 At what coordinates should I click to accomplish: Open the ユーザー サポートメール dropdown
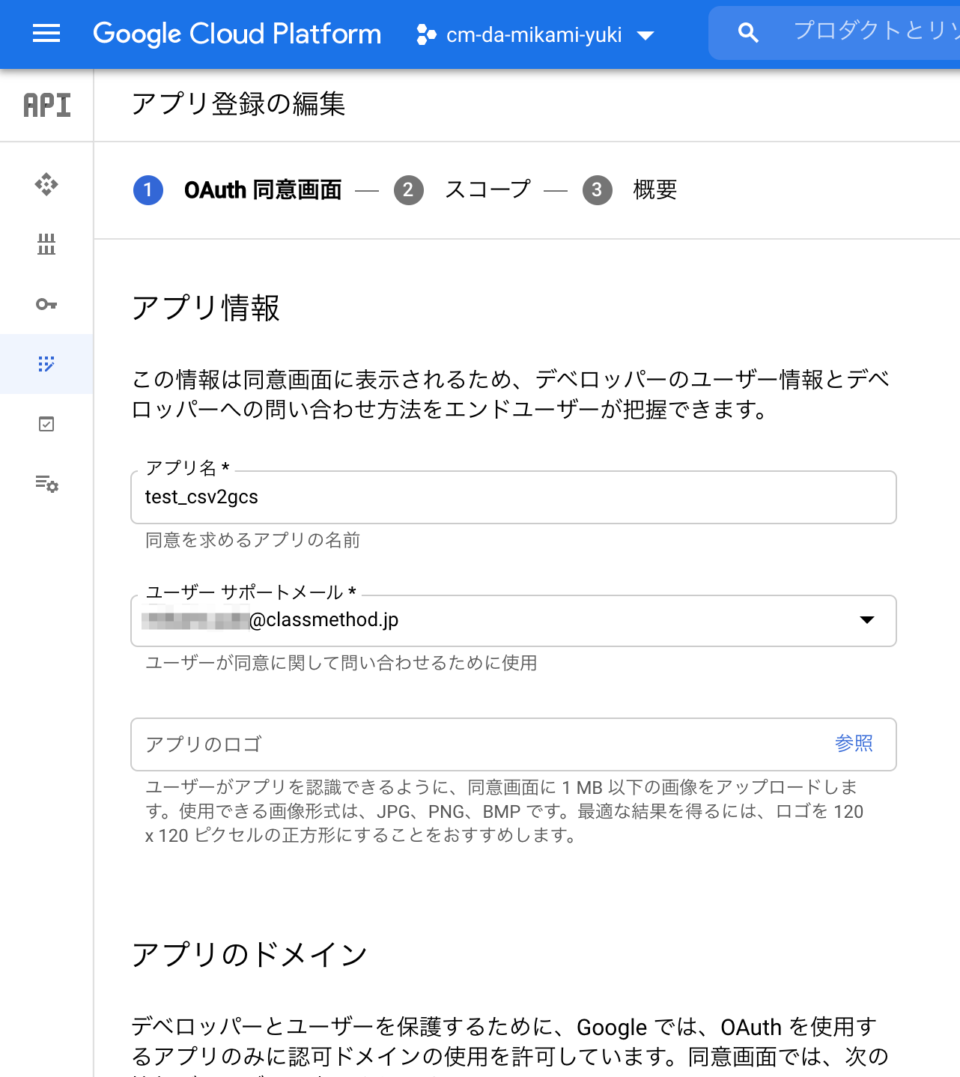click(513, 620)
